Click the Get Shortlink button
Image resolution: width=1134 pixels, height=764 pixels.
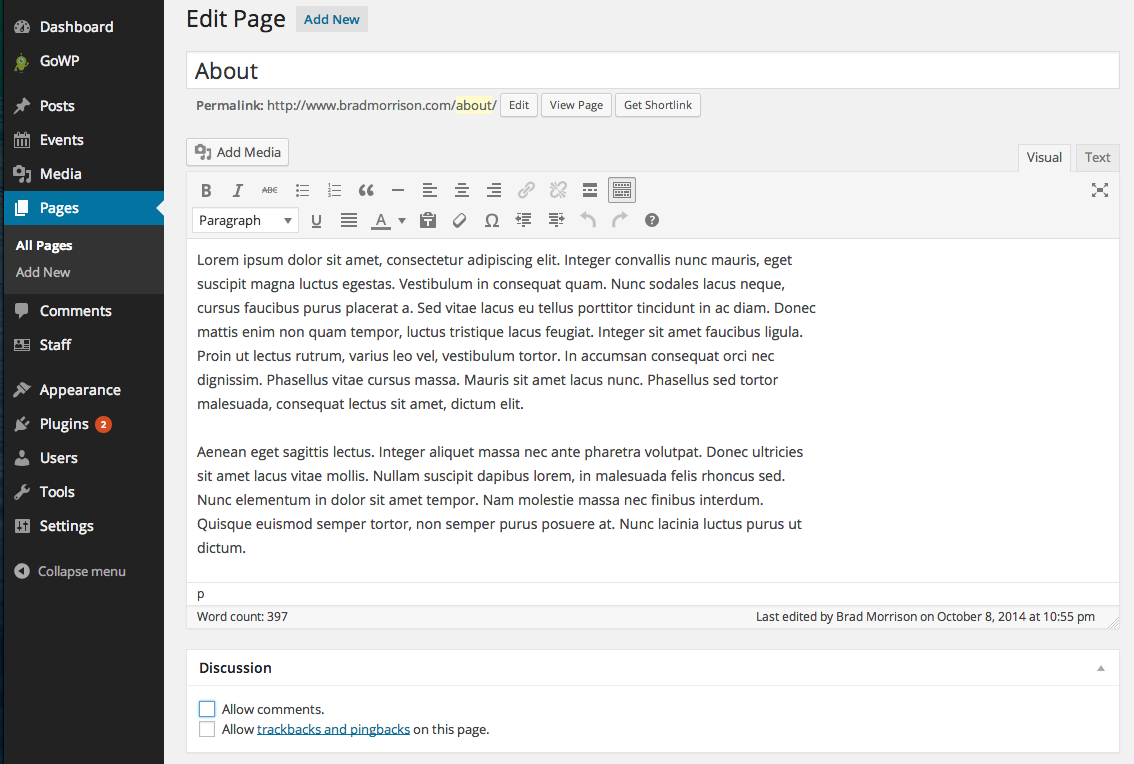click(657, 105)
